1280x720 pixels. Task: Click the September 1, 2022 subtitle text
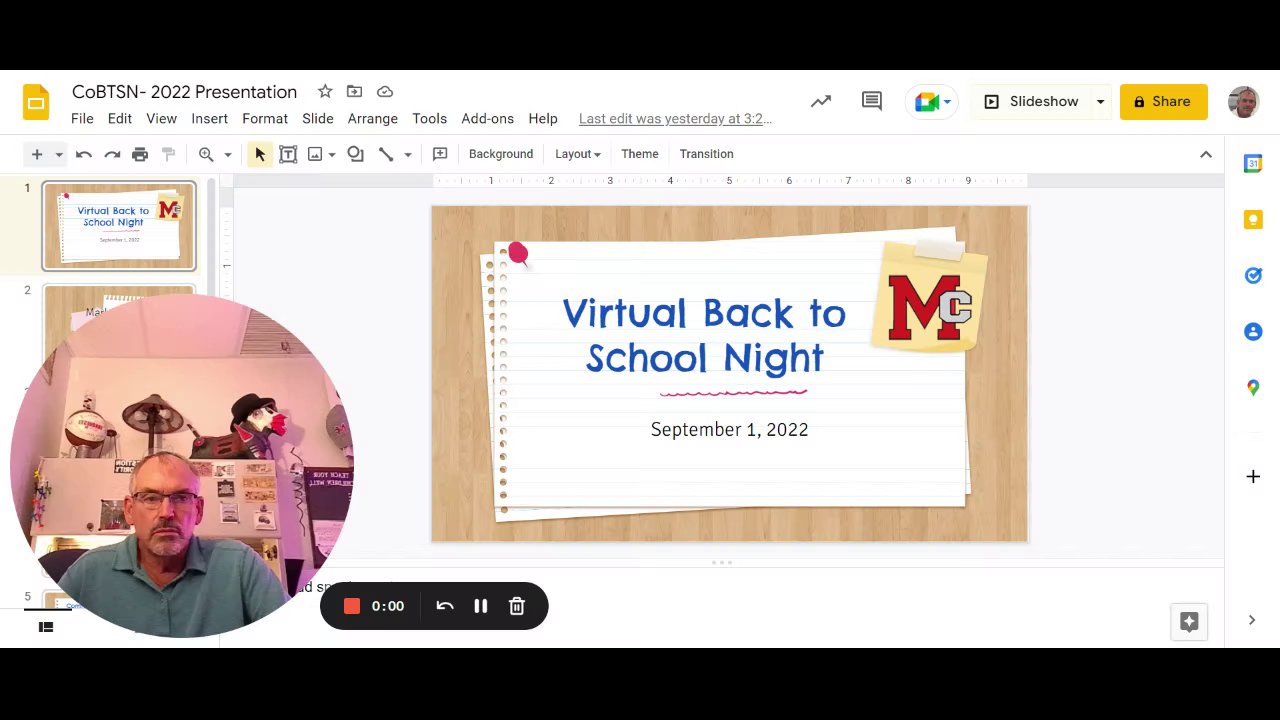point(729,430)
